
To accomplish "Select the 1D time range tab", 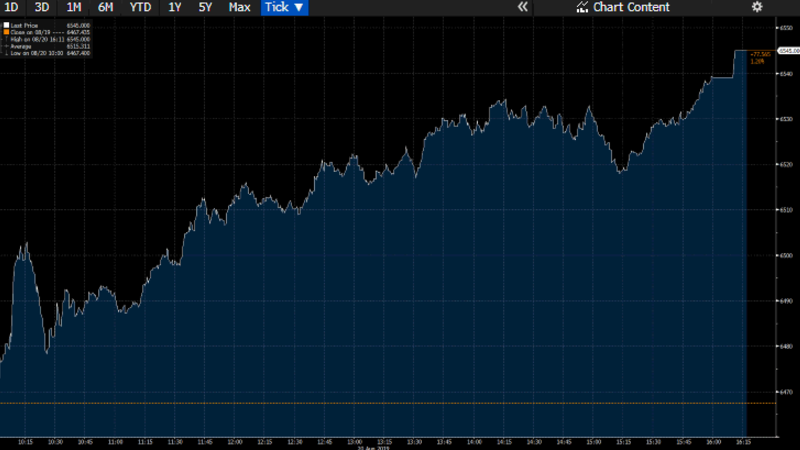I will pyautogui.click(x=11, y=7).
